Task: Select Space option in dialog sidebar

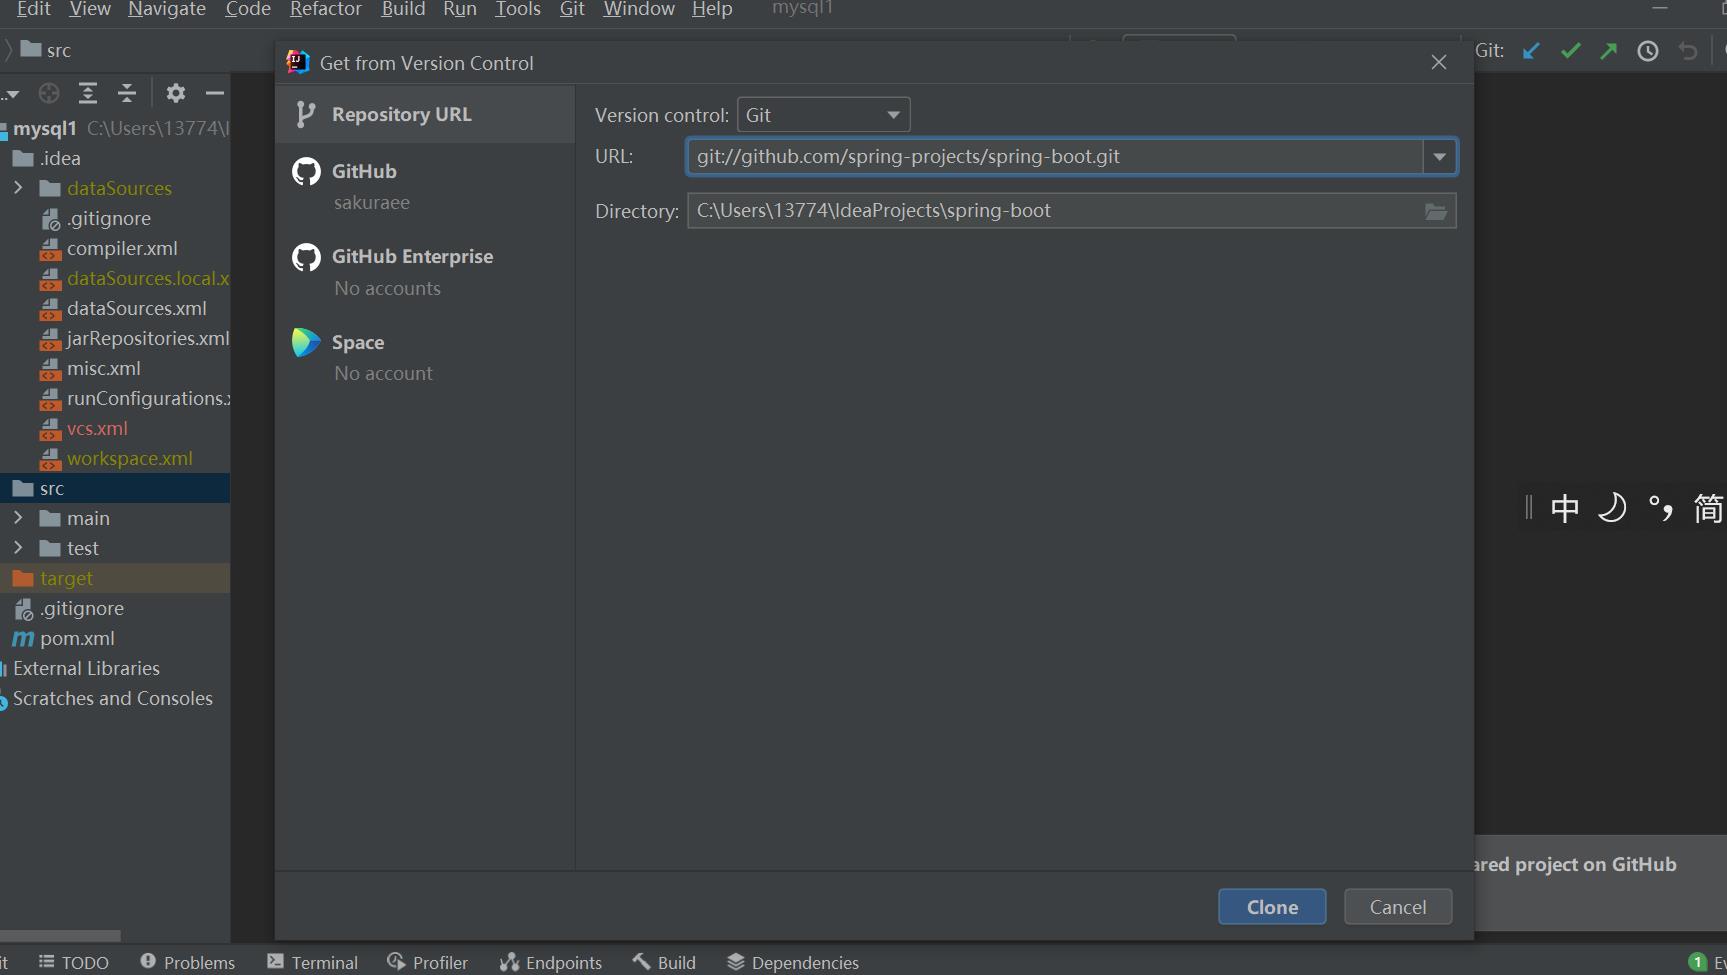Action: (425, 357)
